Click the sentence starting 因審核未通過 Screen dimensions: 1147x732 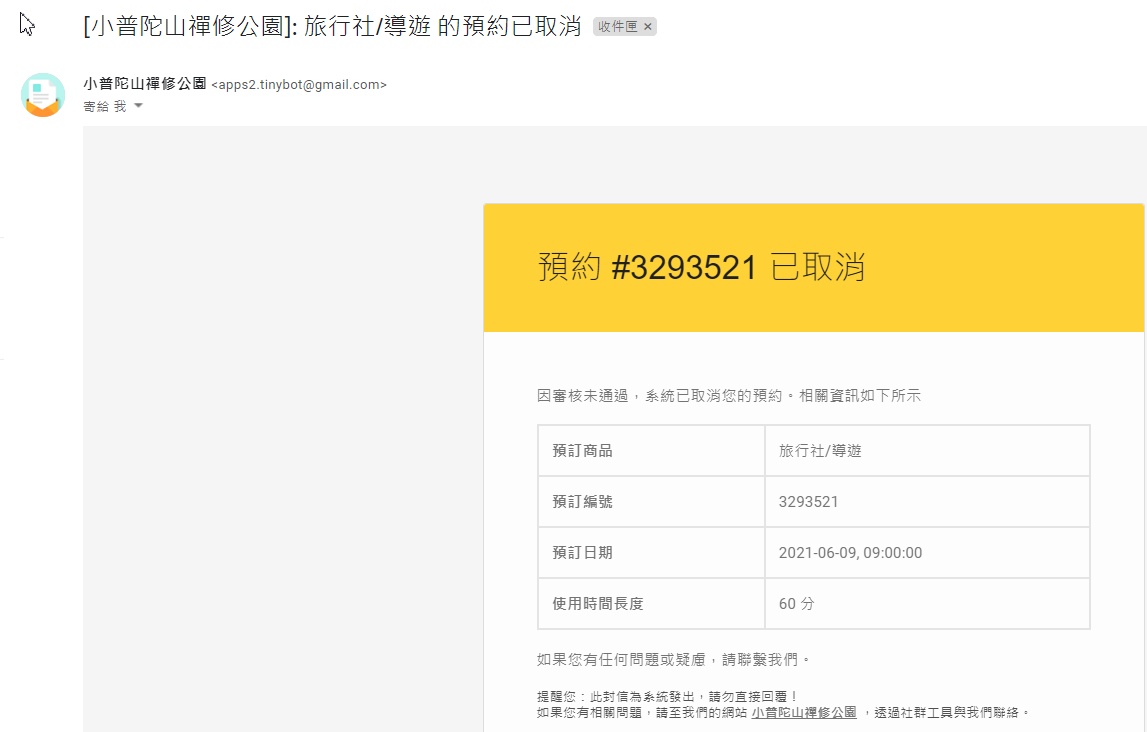(729, 396)
